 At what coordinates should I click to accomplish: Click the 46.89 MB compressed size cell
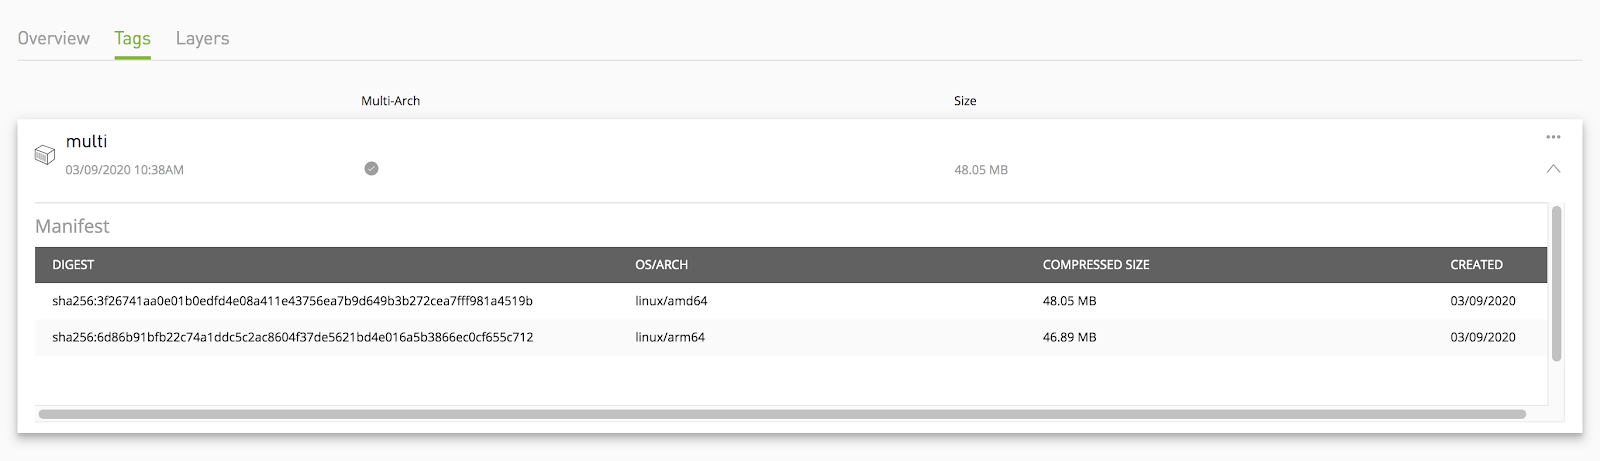[1069, 338]
